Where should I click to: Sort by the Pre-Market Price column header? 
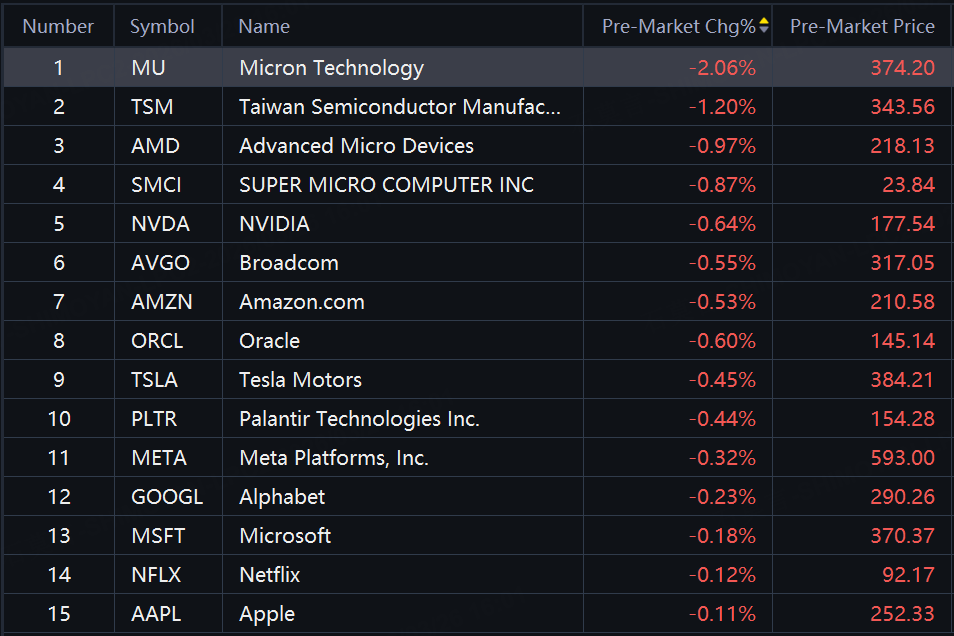pos(862,27)
